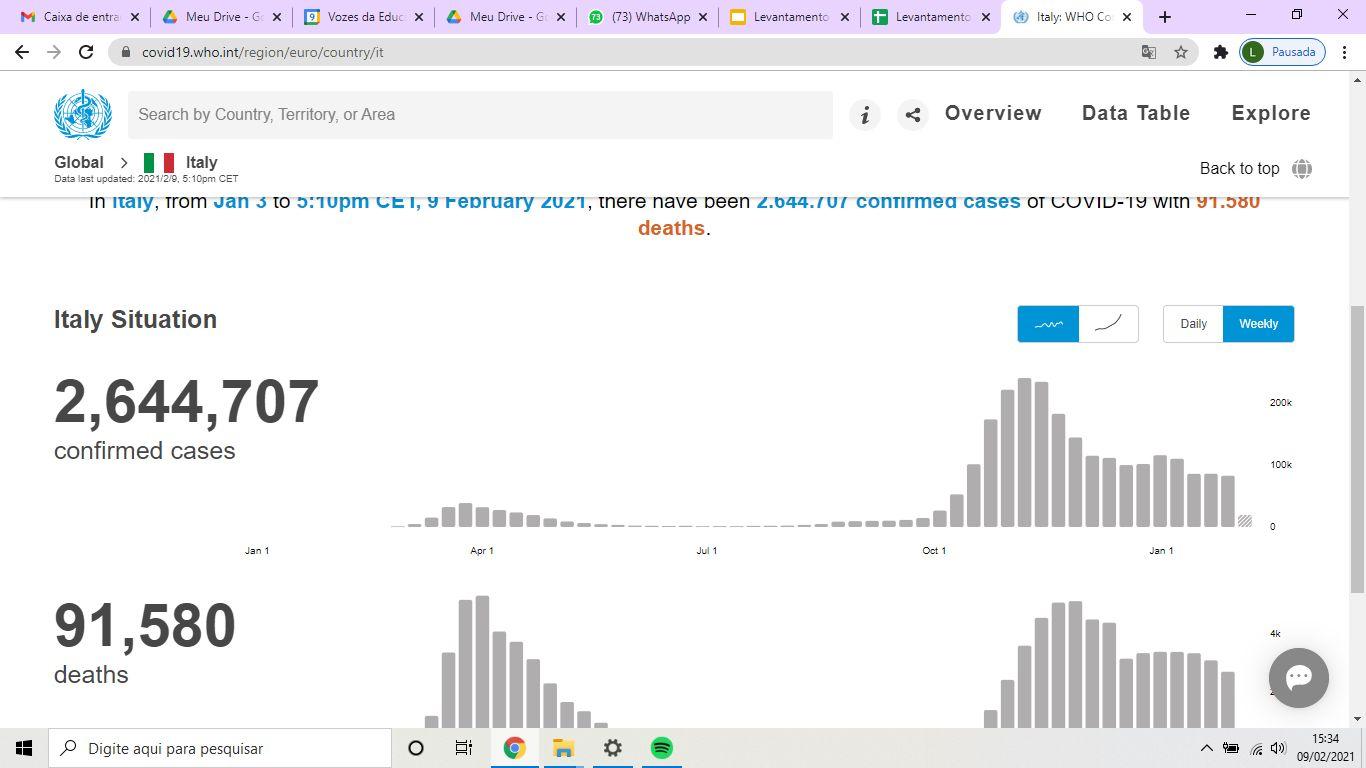Screen dimensions: 1366x768
Task: Open Task View on the taskbar
Action: pyautogui.click(x=464, y=748)
